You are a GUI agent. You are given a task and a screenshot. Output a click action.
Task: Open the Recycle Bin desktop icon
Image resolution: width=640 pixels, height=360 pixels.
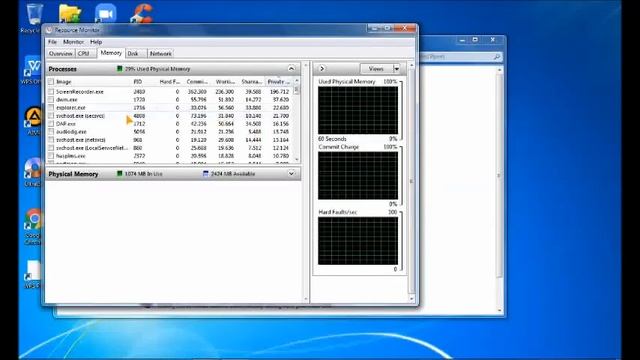[x=34, y=16]
